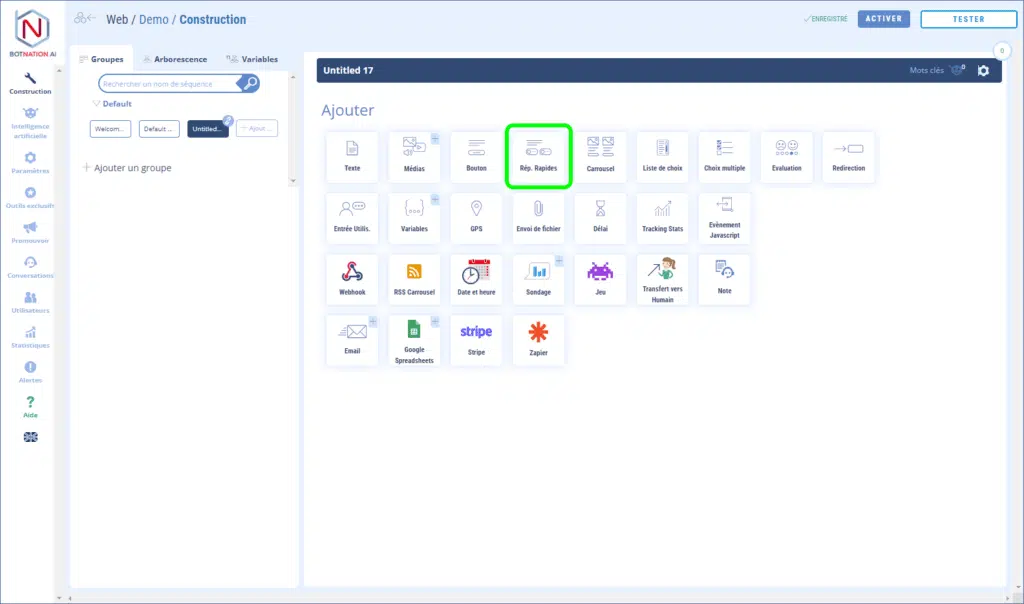Add a Carrousel element
The height and width of the screenshot is (604, 1024).
point(600,157)
